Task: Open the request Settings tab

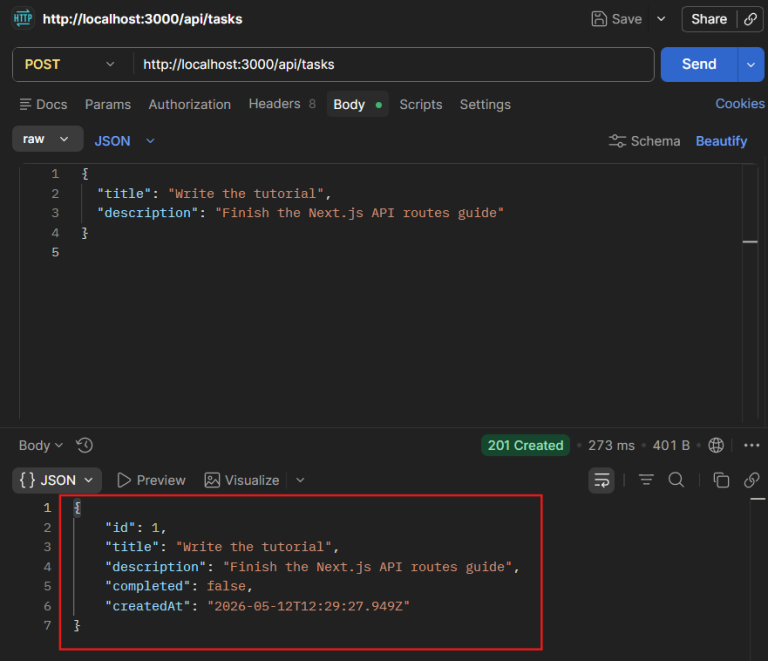Action: click(485, 104)
